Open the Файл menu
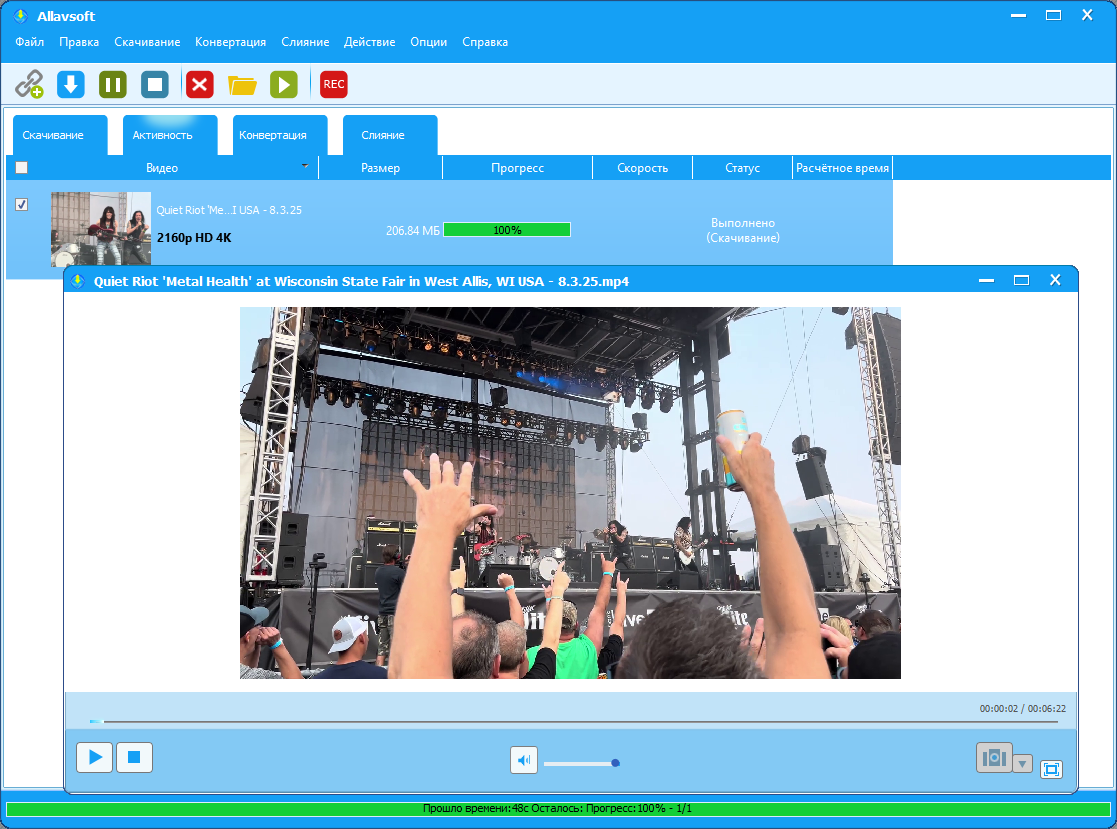The image size is (1117, 829). click(x=29, y=42)
